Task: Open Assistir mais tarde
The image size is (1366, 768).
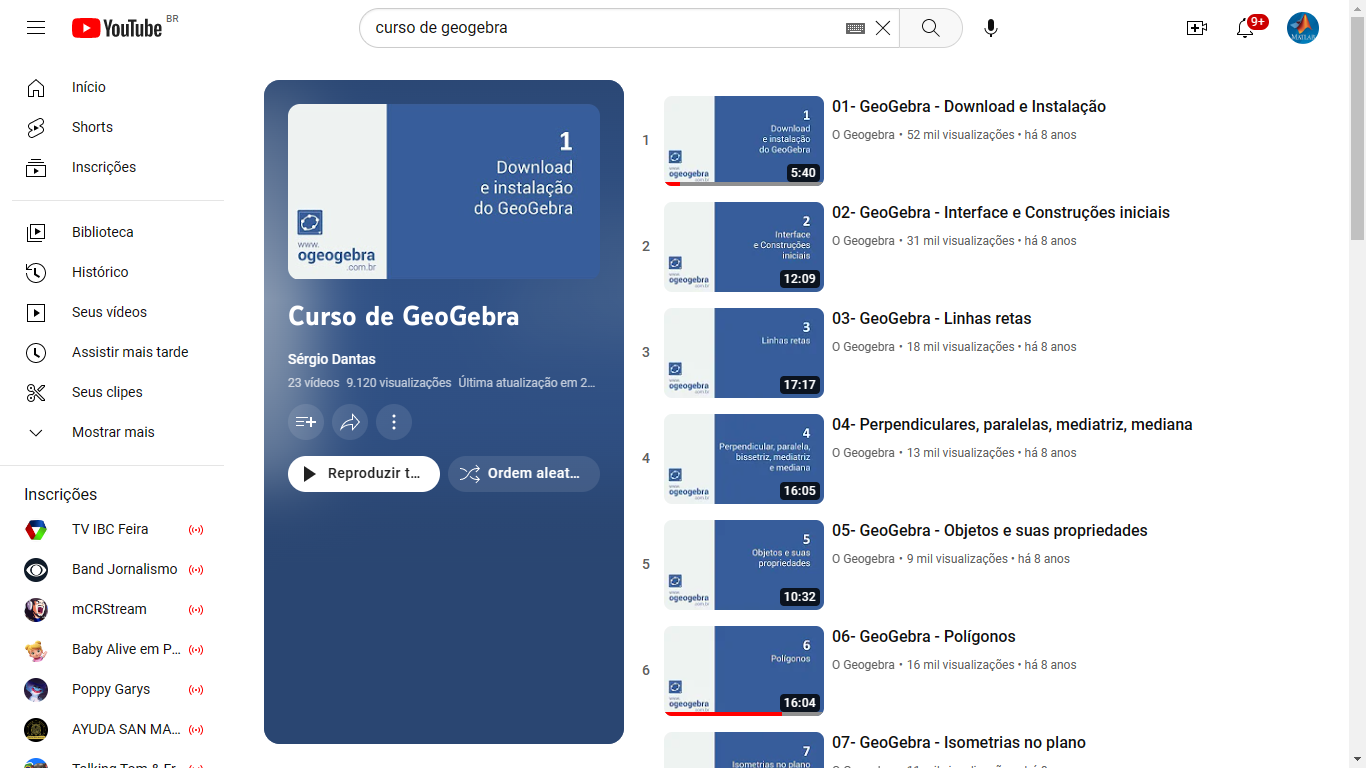Action: [x=118, y=352]
